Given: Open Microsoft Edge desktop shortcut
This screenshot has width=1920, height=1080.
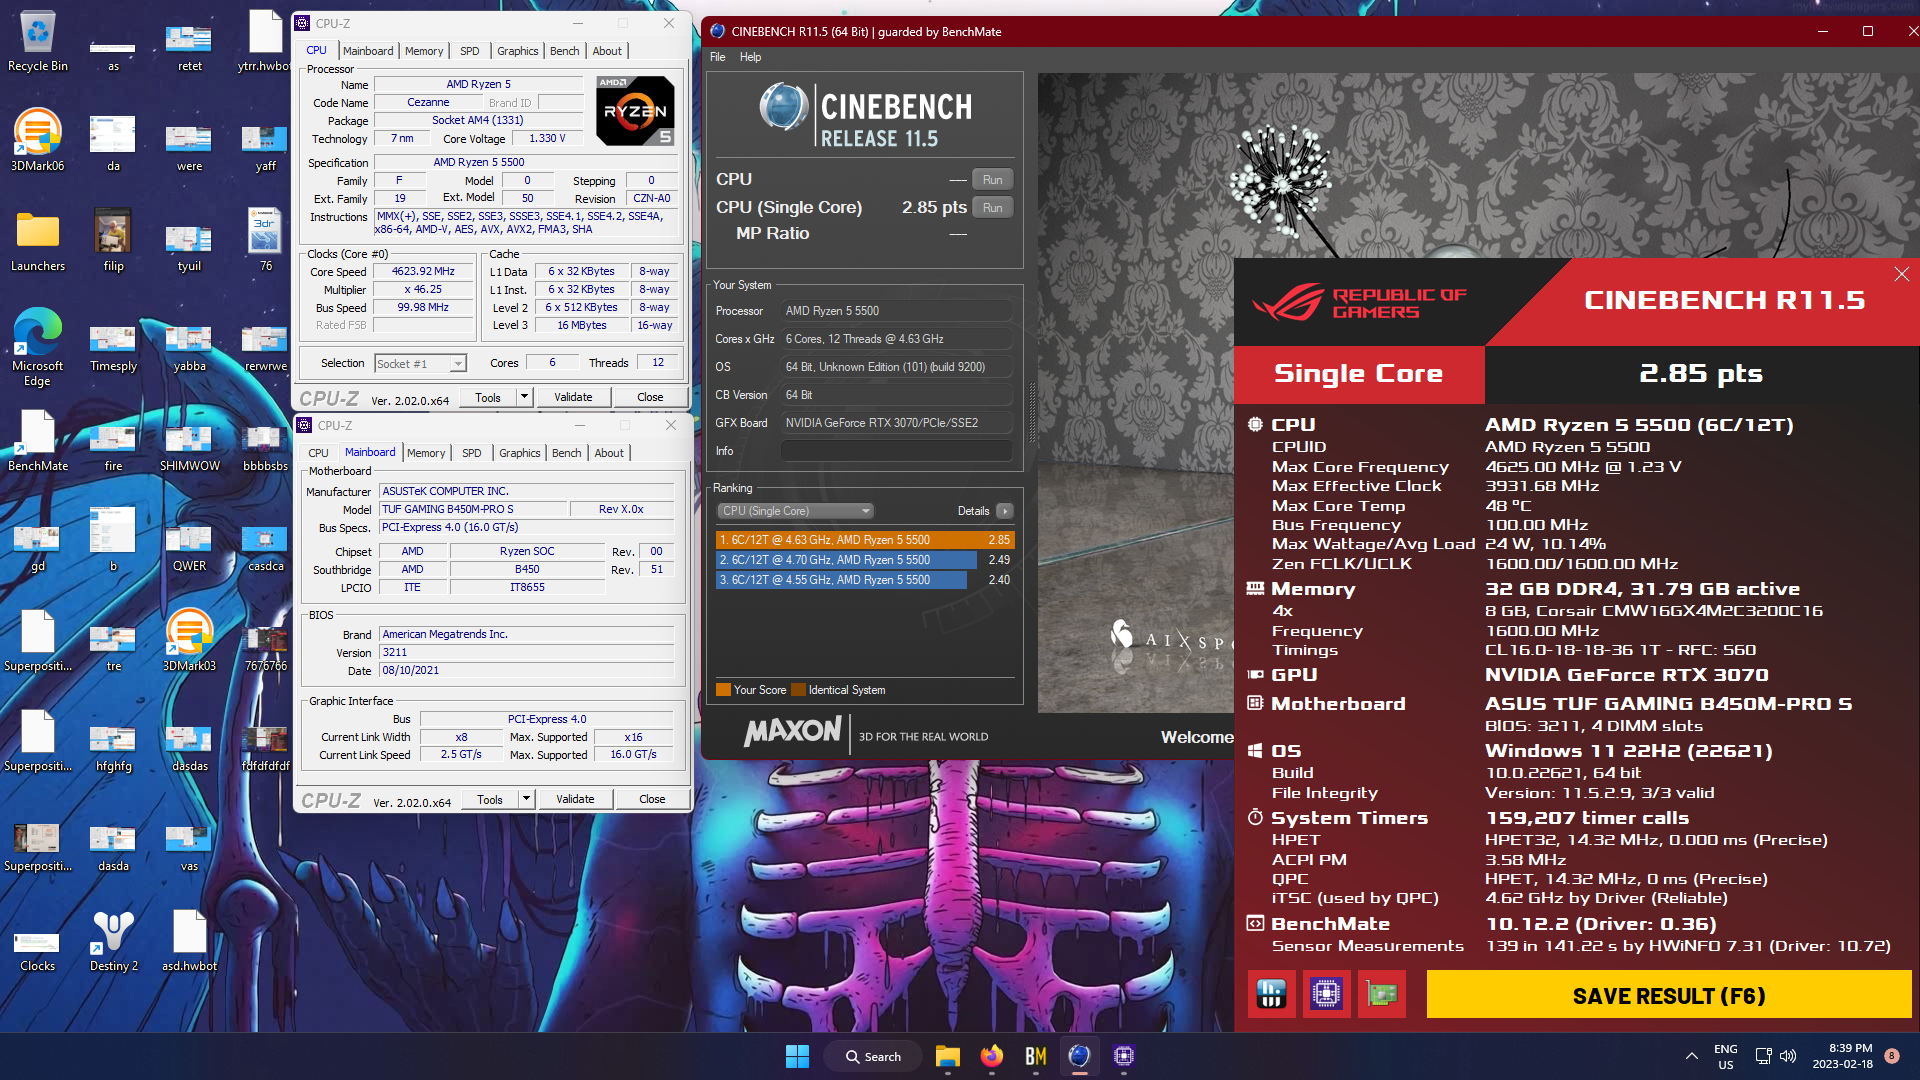Looking at the screenshot, I should click(38, 347).
